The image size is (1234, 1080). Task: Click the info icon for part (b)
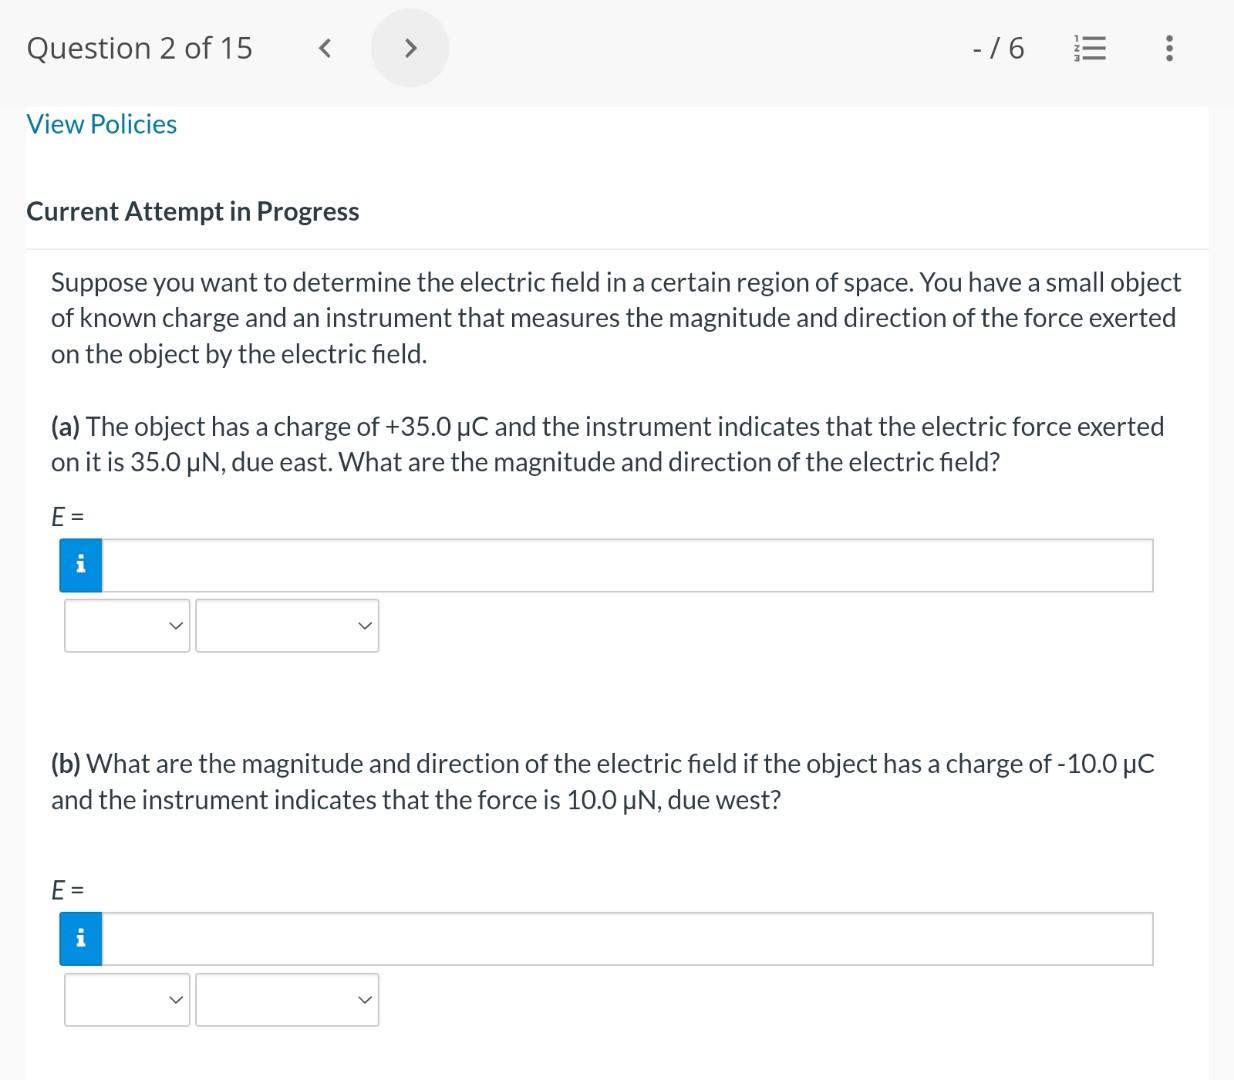point(81,939)
